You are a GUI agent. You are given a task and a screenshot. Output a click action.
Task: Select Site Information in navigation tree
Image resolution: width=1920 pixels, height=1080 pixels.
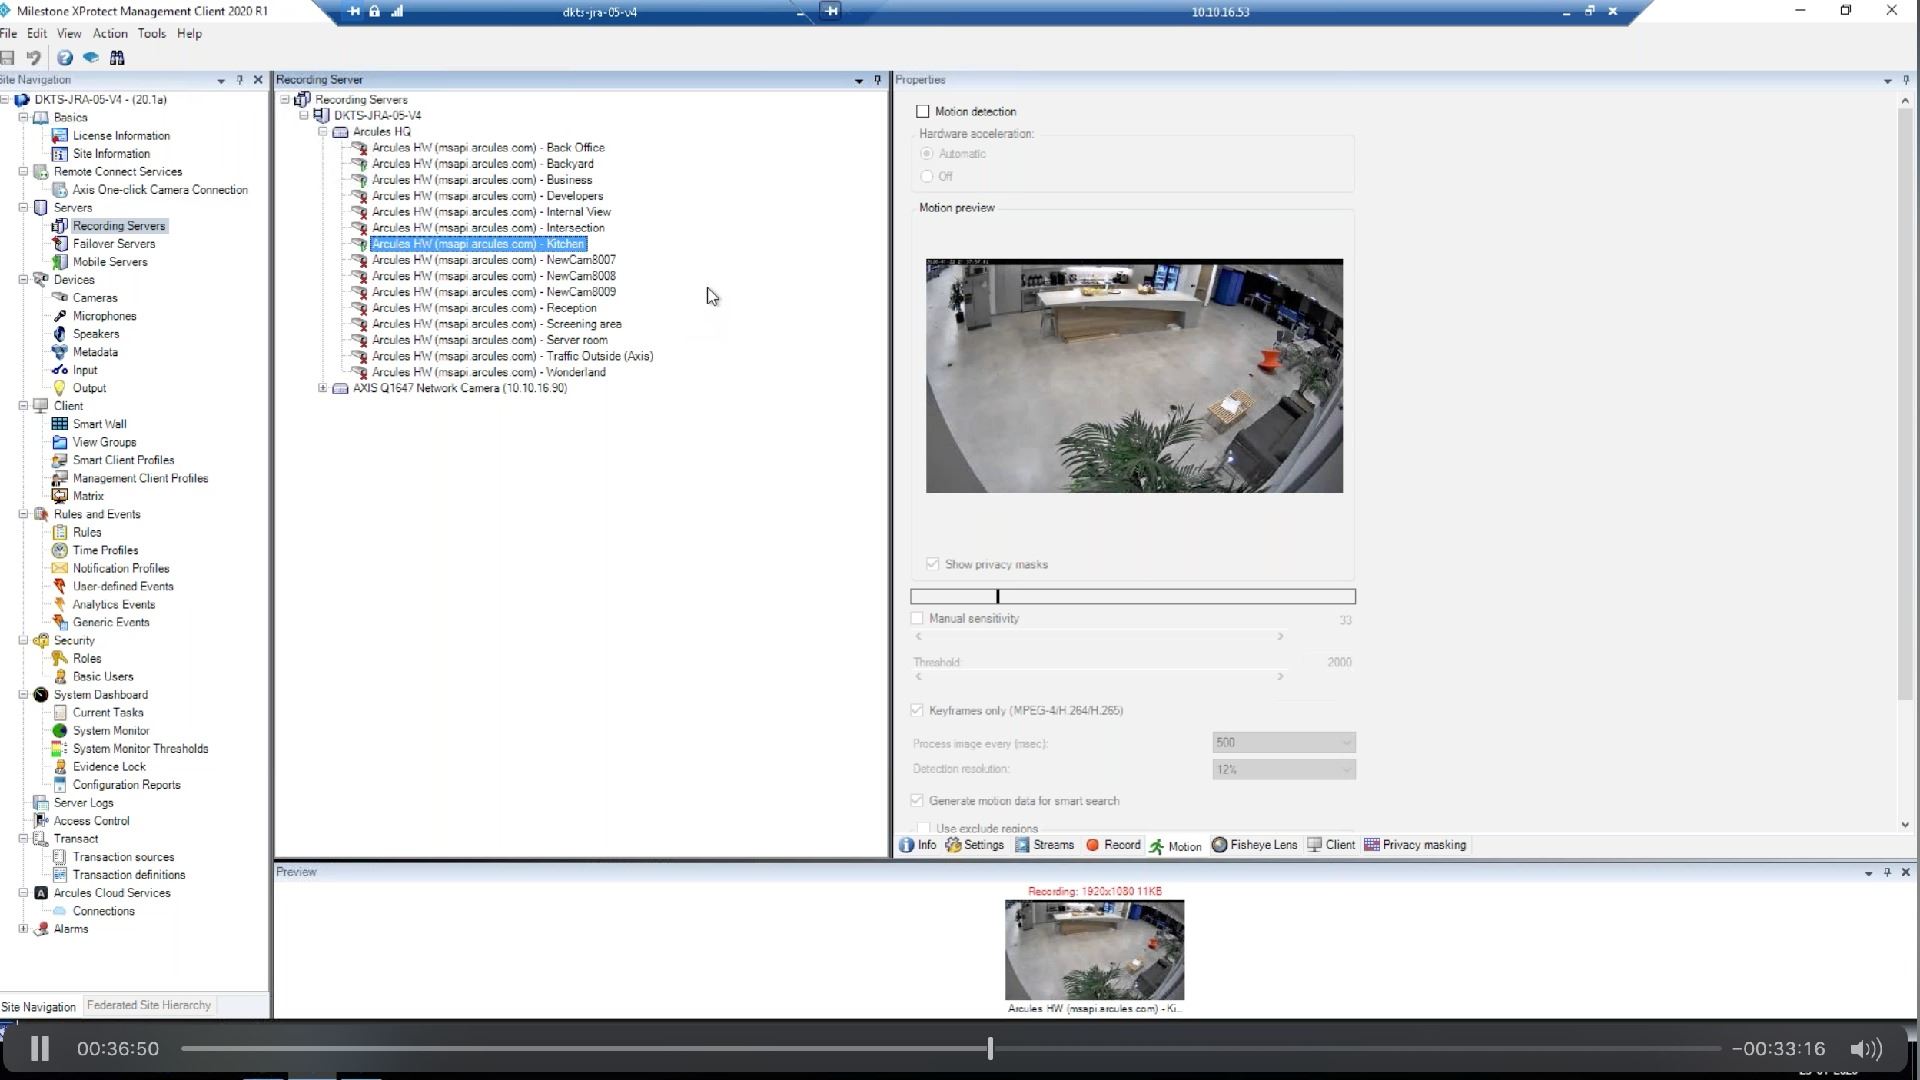111,154
